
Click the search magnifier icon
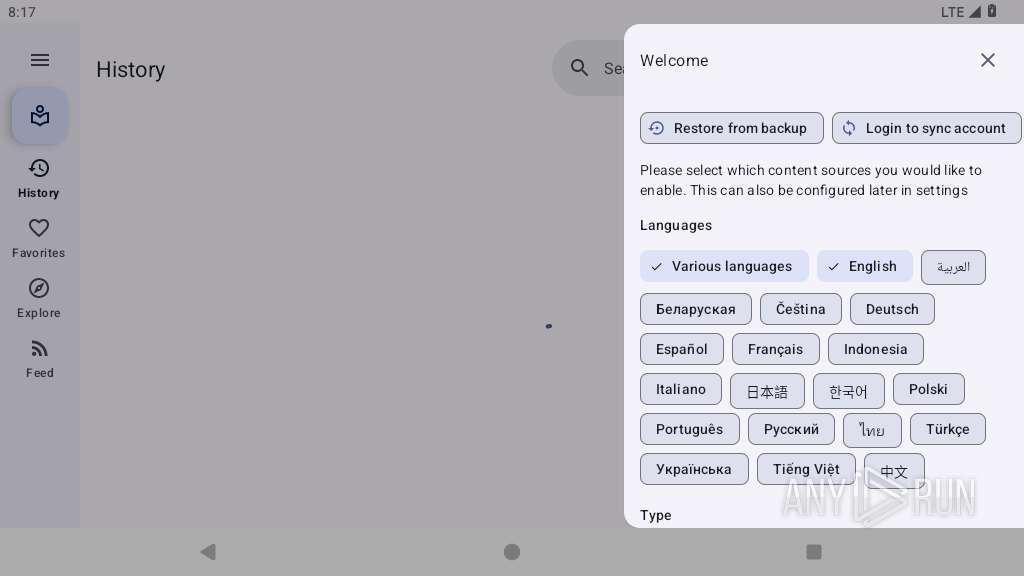point(579,67)
